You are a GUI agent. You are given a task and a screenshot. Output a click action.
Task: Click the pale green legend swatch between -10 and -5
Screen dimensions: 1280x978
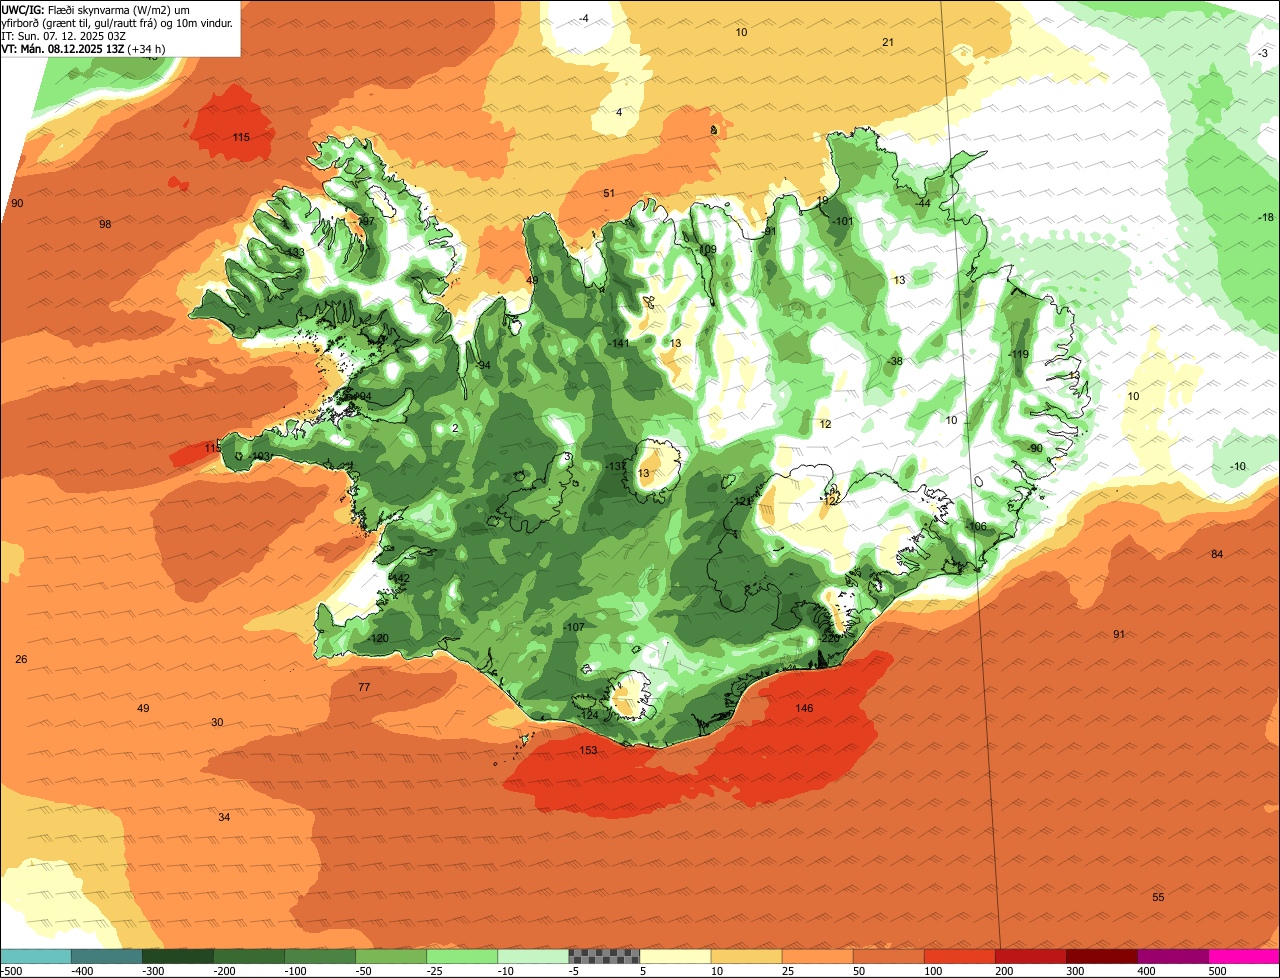(x=533, y=955)
